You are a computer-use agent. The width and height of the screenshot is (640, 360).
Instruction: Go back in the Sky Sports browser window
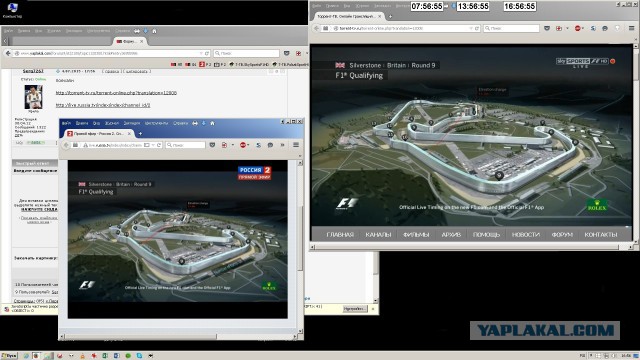[x=316, y=28]
